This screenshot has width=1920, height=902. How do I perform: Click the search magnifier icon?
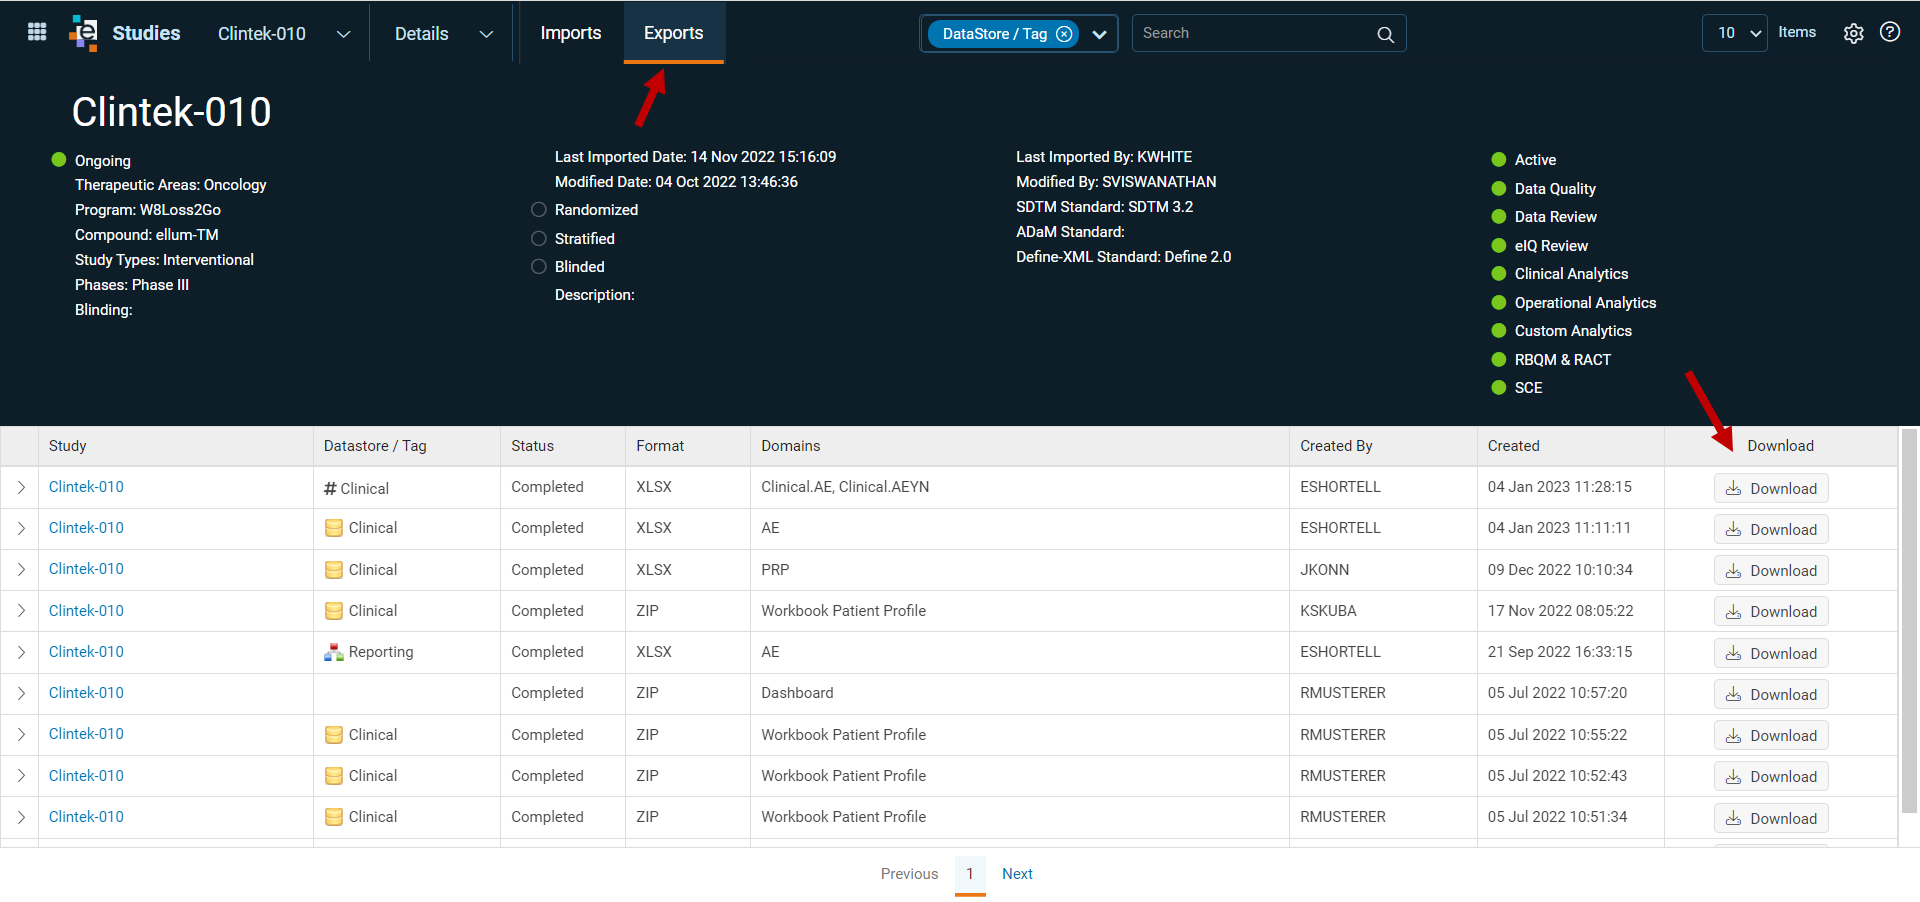click(1385, 34)
